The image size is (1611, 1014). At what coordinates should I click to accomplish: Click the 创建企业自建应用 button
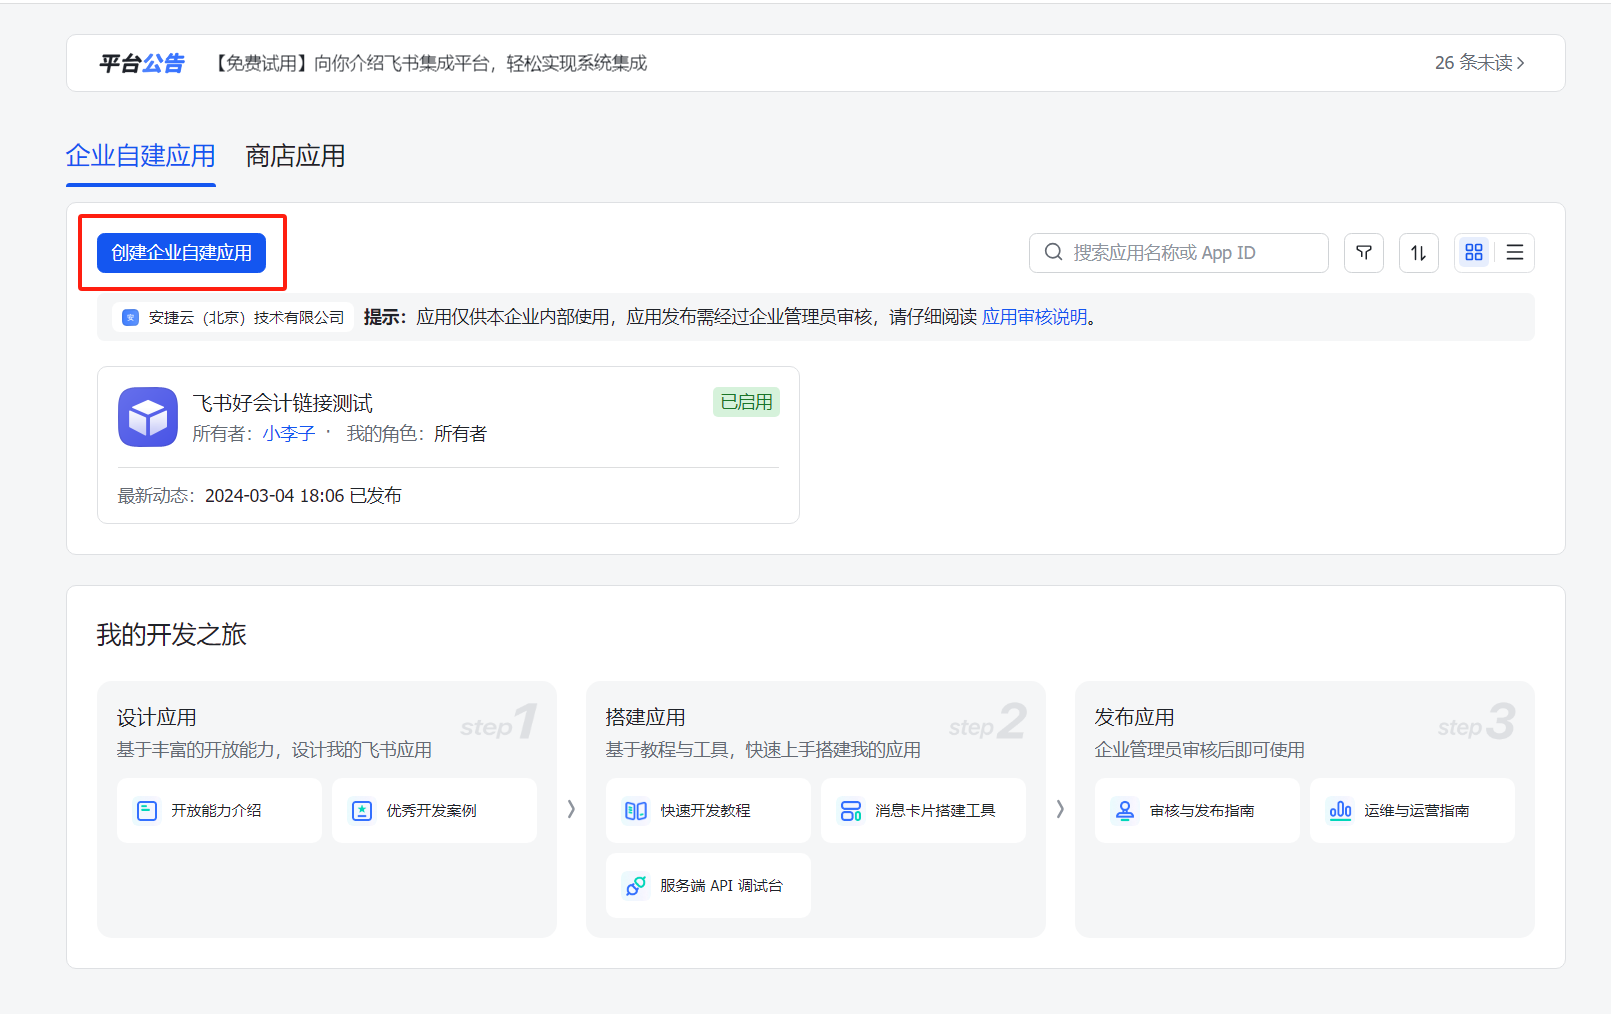[x=181, y=253]
